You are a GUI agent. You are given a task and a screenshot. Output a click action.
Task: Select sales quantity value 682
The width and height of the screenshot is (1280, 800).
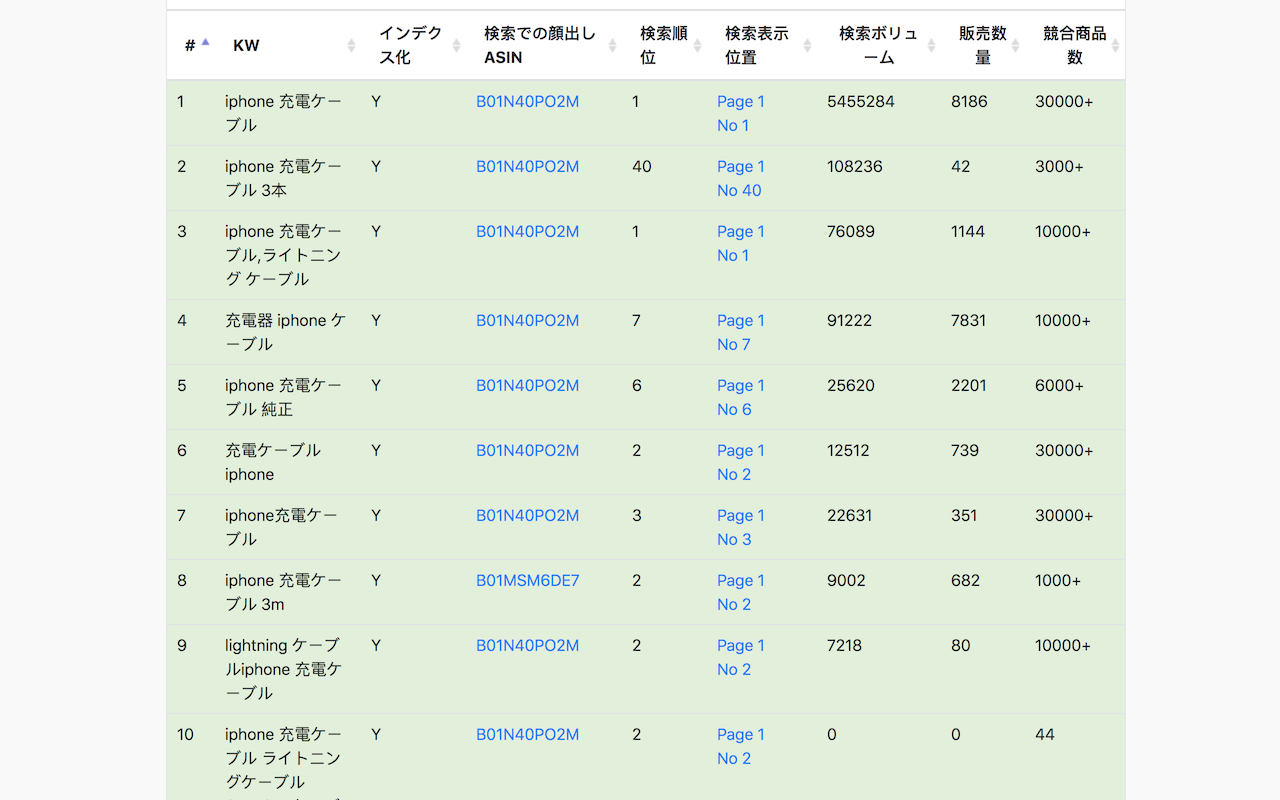tap(965, 580)
